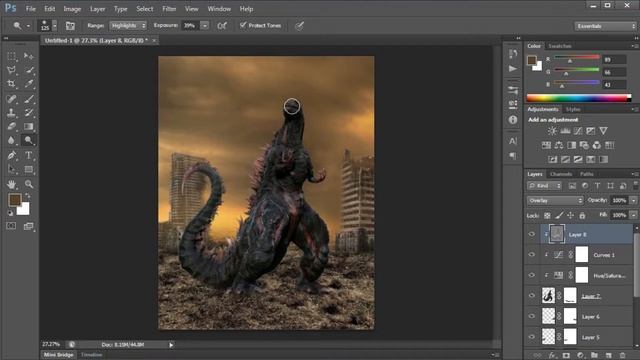Select the Eraser tool
640x360 pixels.
pos(11,126)
